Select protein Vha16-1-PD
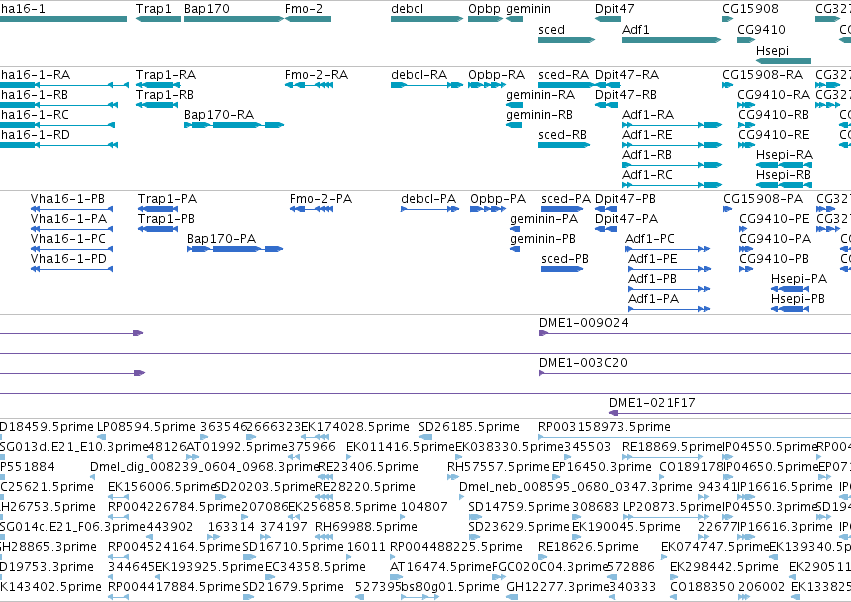 click(72, 269)
